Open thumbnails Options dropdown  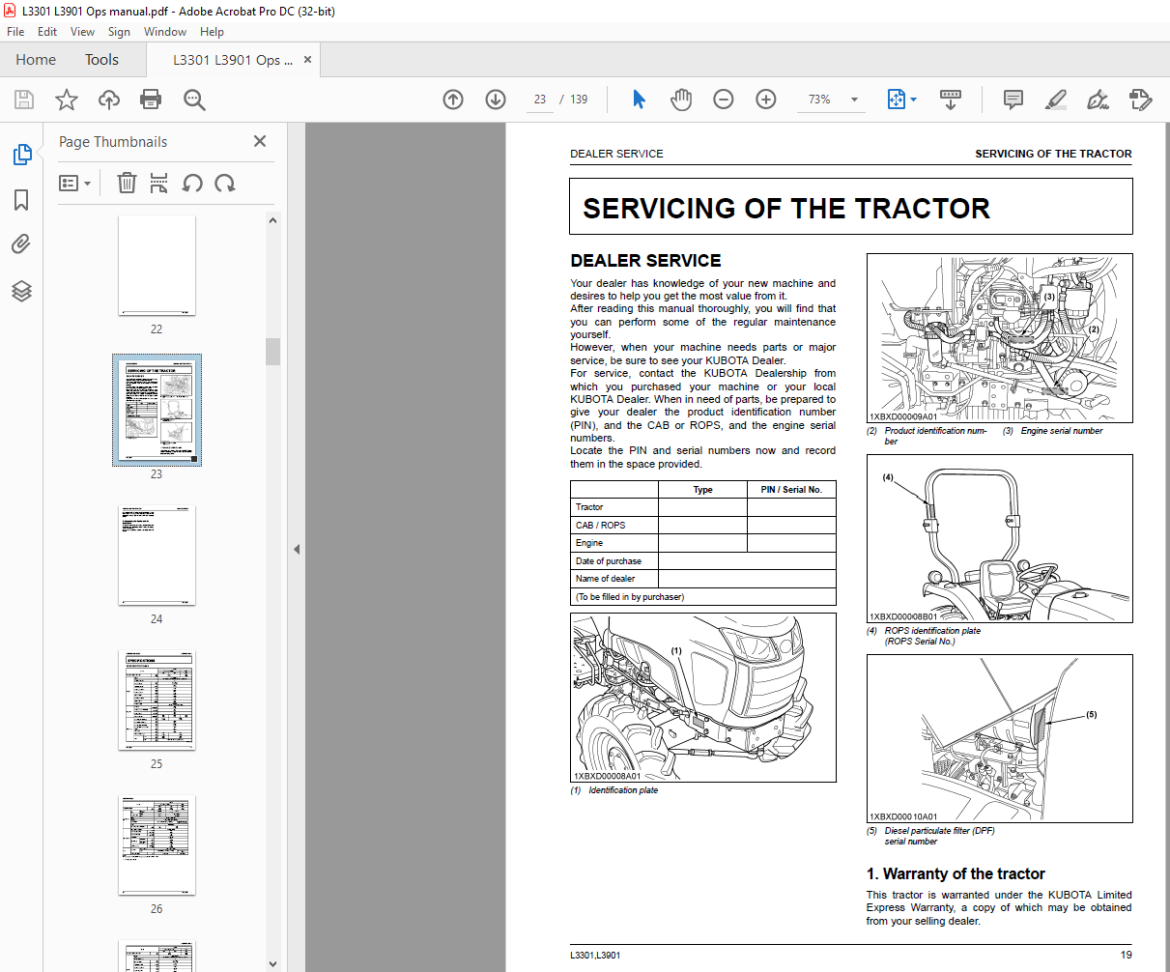(75, 183)
